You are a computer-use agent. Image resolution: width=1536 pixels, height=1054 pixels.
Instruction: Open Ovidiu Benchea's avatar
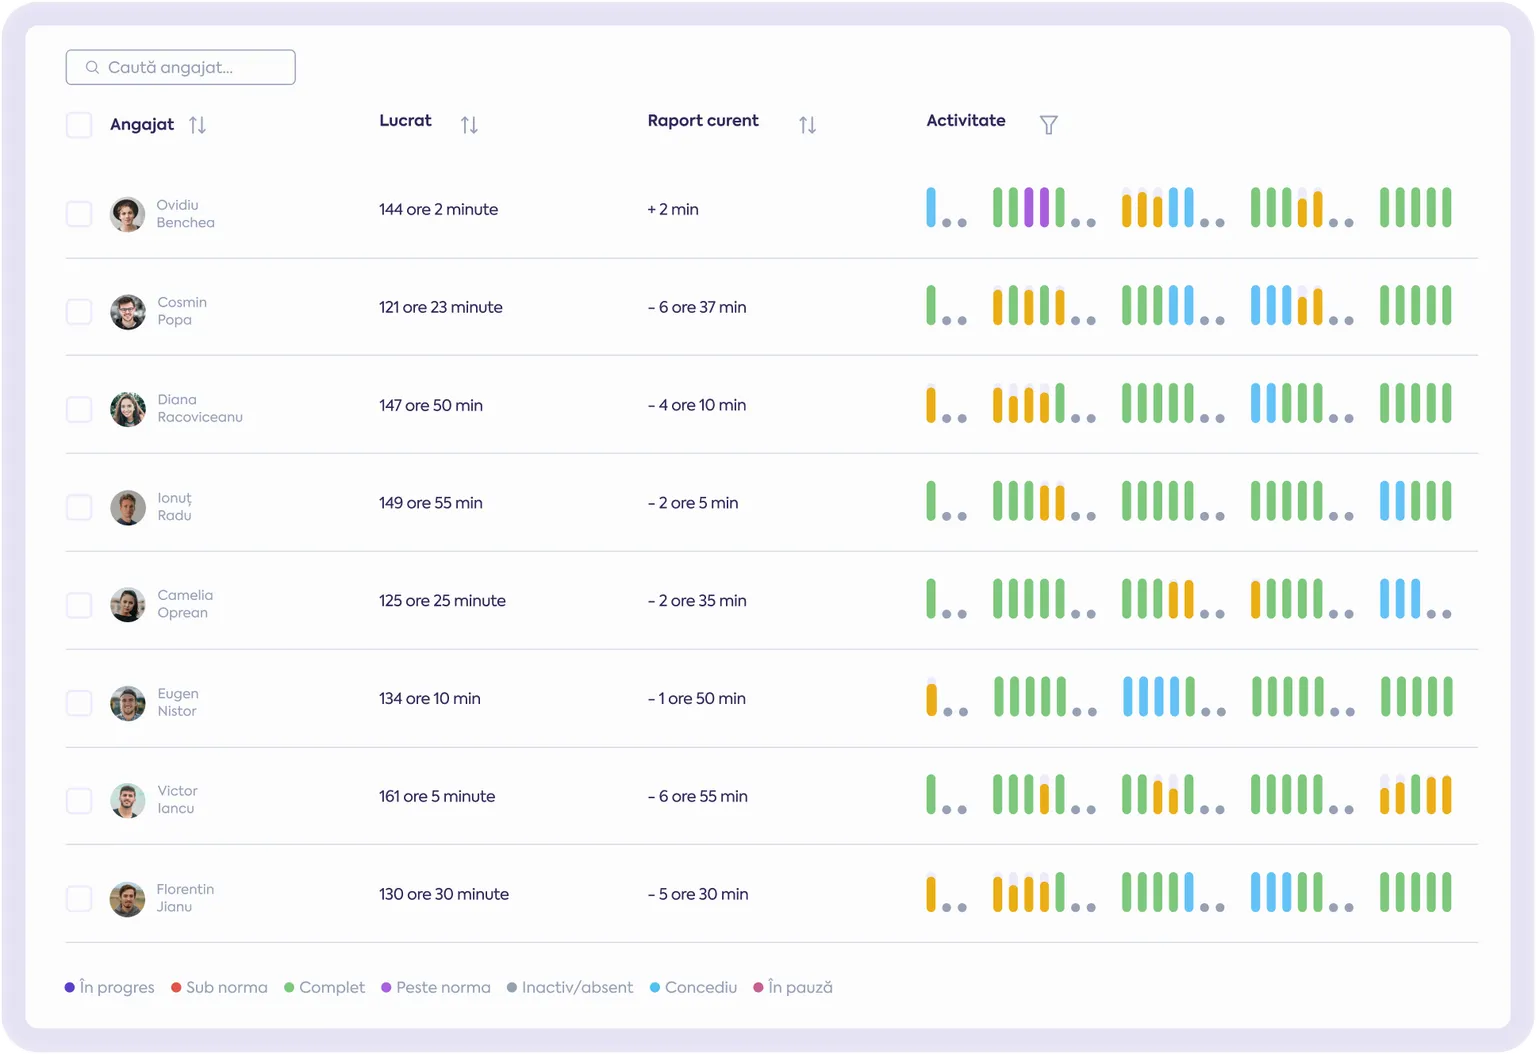pyautogui.click(x=127, y=214)
